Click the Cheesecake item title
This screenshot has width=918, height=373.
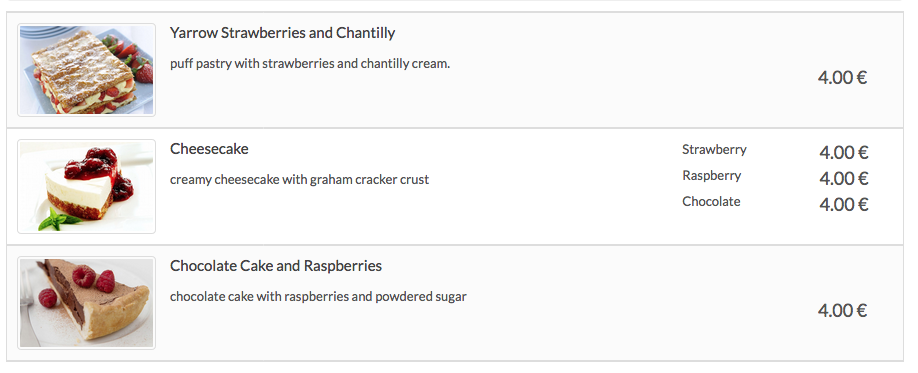point(209,149)
